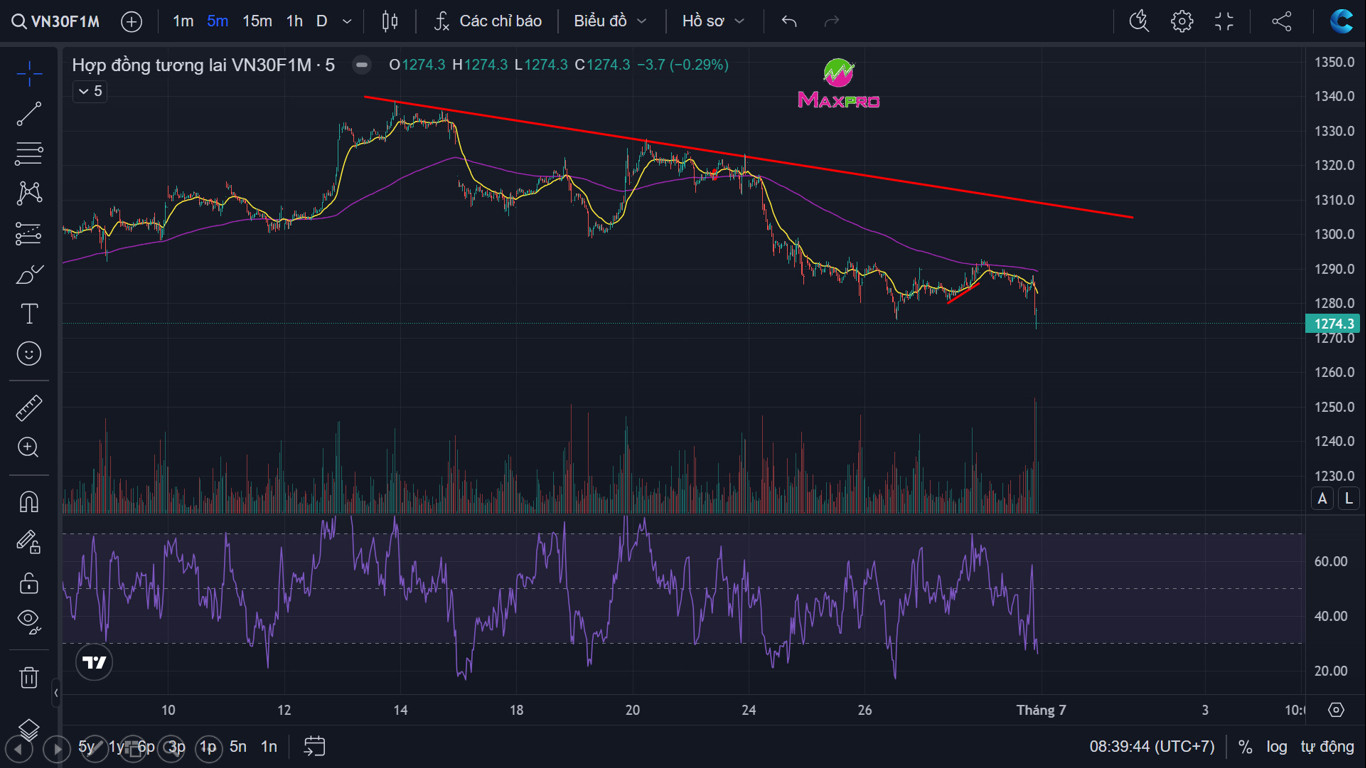
Task: Open the 'Các chỉ báo' indicators menu
Action: click(488, 21)
